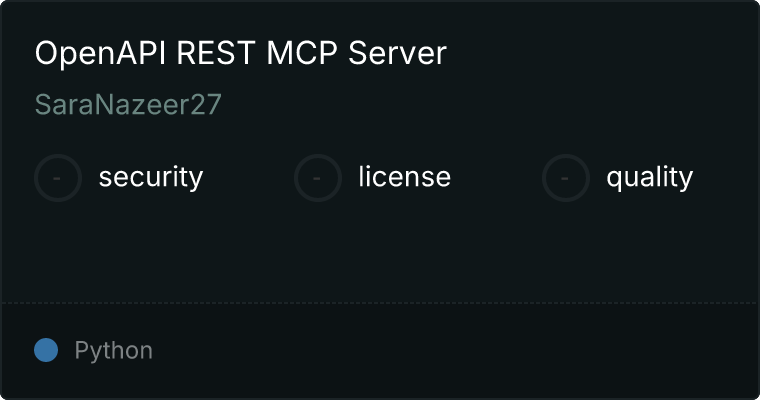Click the dashed divider above Python
Screen dimensions: 760x400
[380, 303]
